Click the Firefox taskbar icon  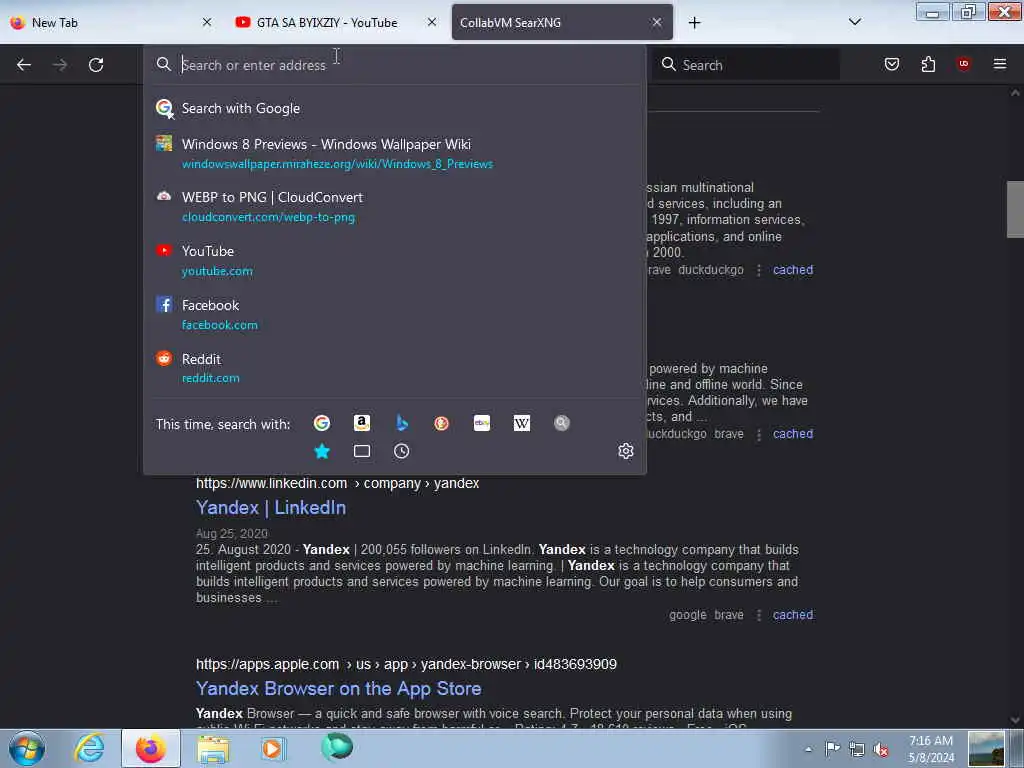[151, 748]
